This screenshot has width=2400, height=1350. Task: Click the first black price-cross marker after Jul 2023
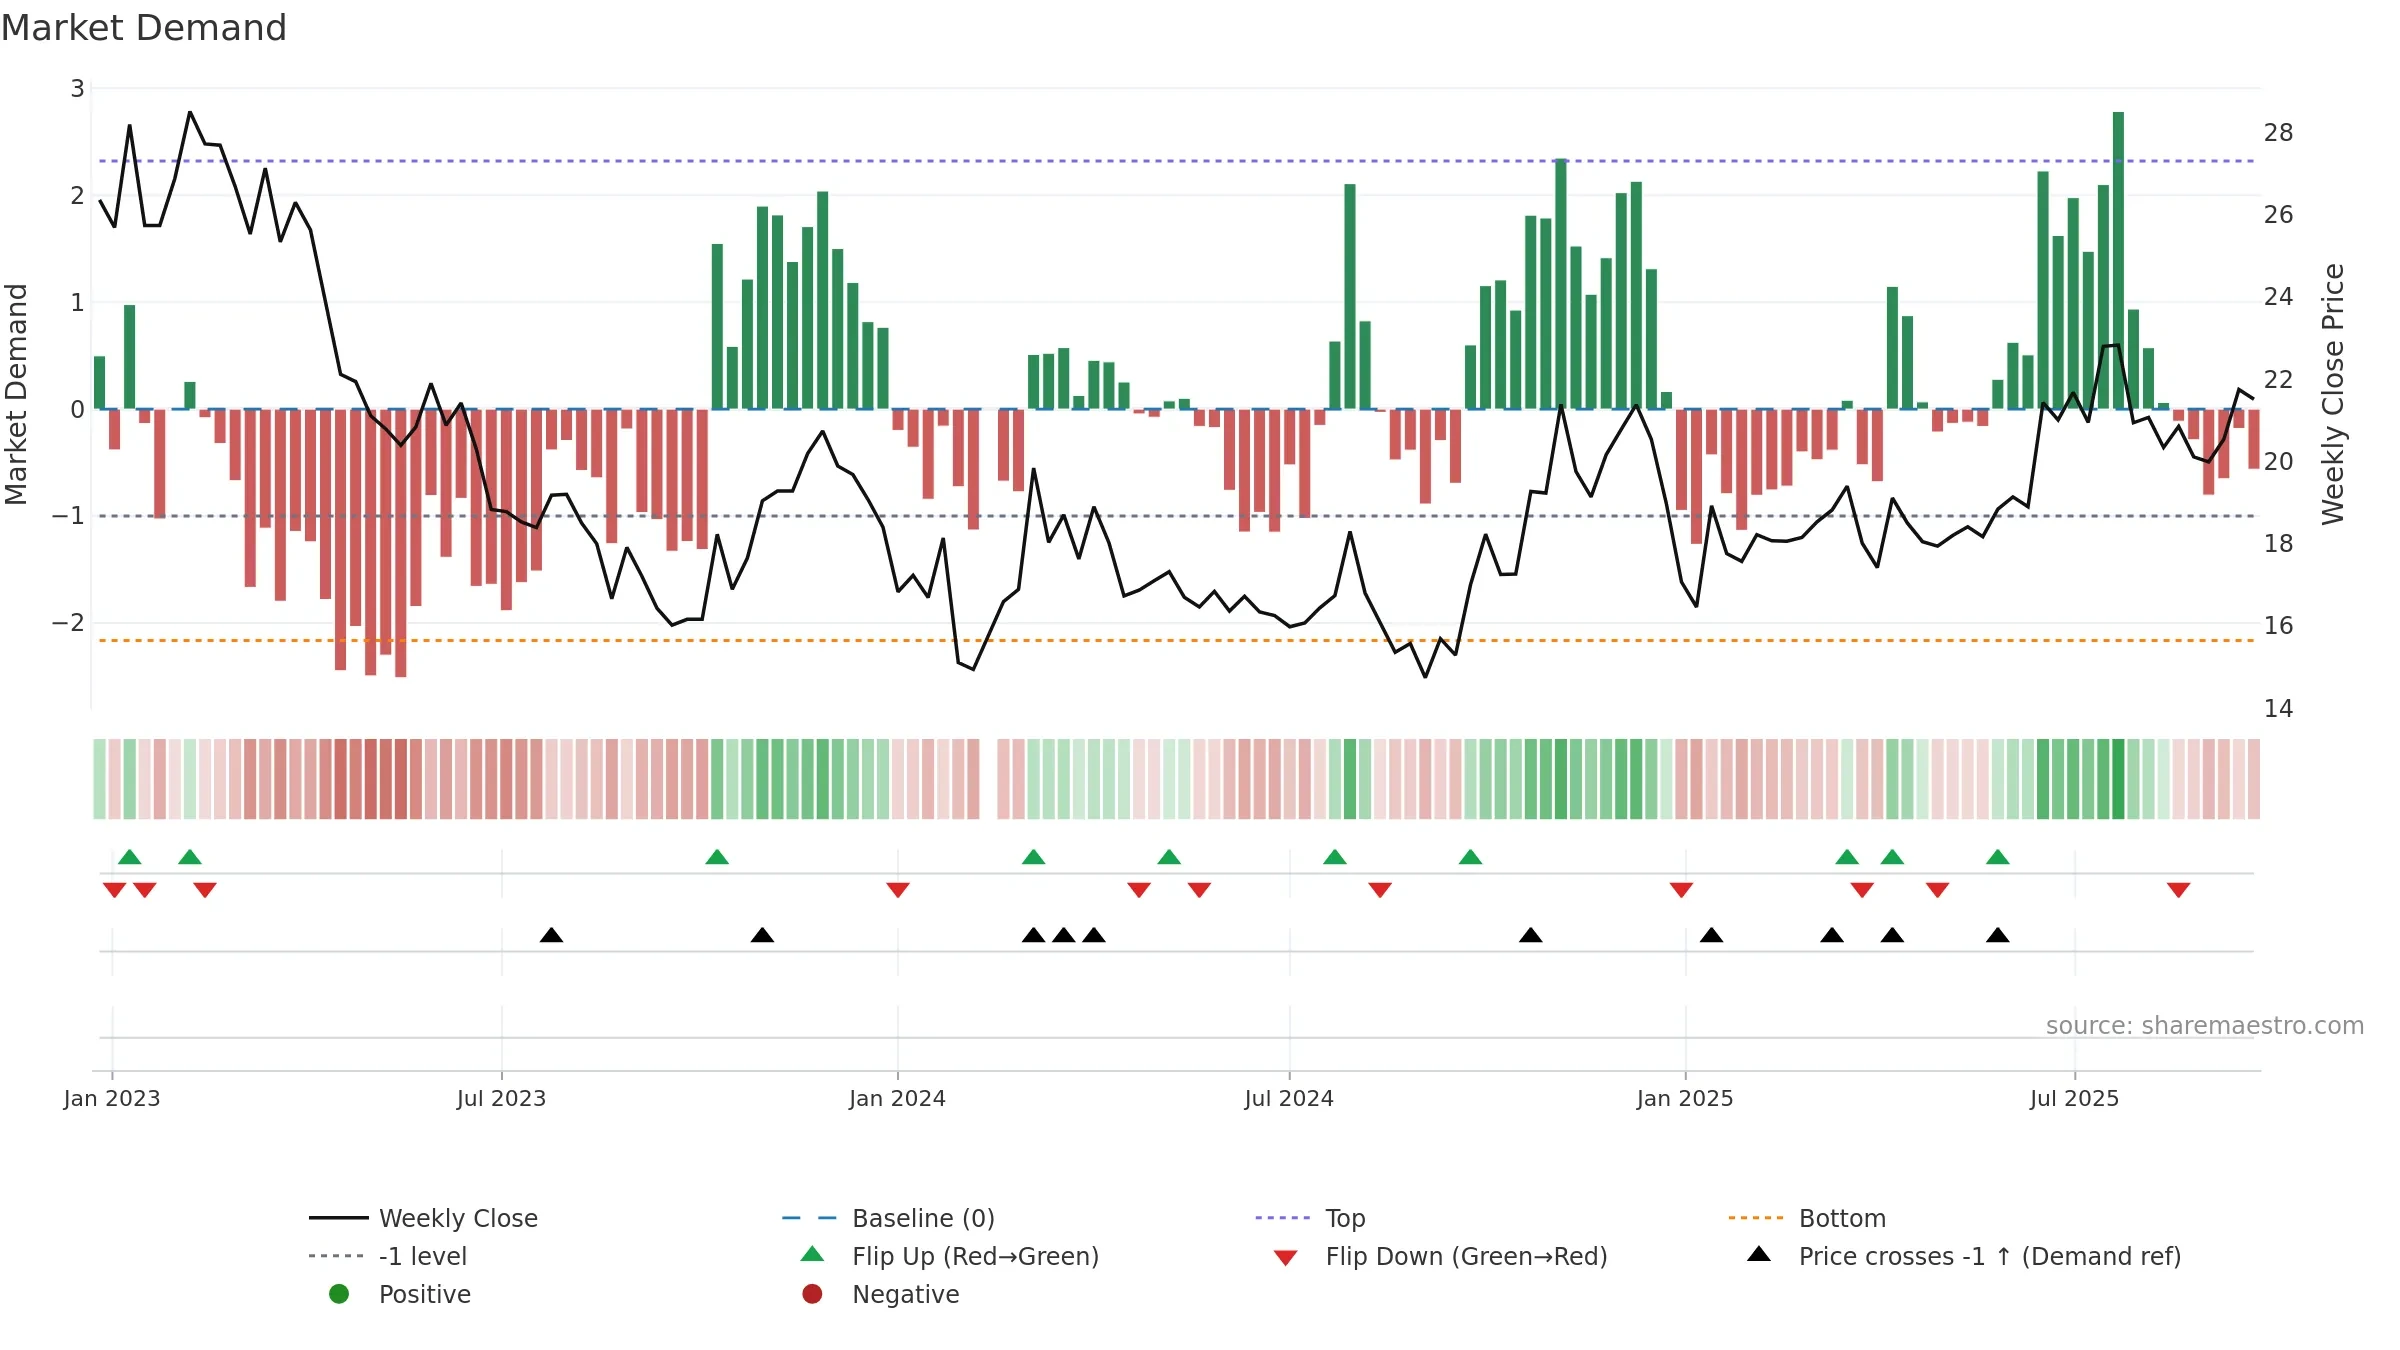(551, 935)
